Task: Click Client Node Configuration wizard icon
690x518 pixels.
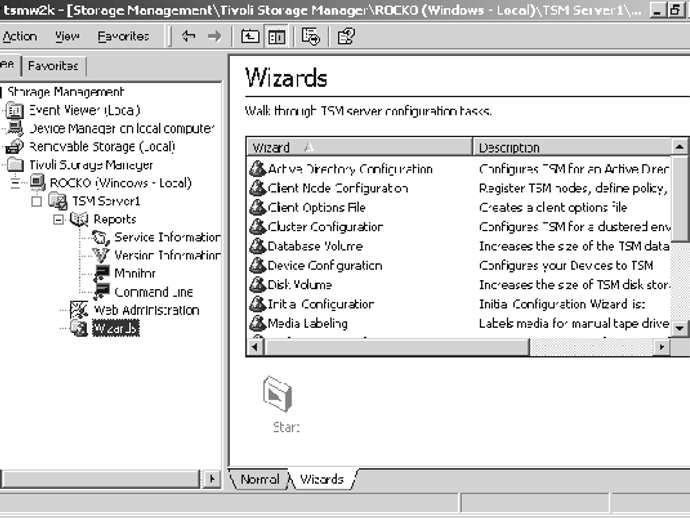Action: coord(258,188)
